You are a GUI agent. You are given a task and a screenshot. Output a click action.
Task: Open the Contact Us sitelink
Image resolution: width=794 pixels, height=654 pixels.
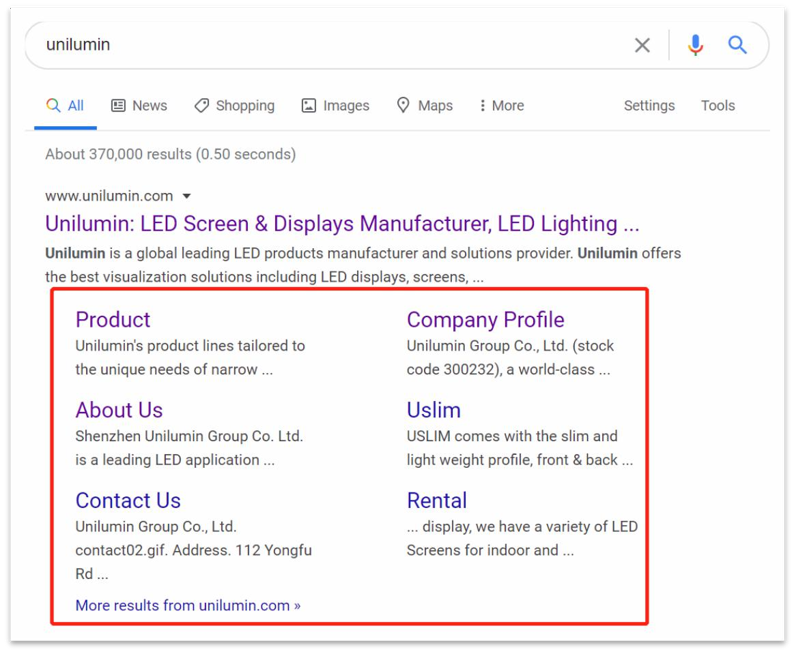[x=128, y=501]
